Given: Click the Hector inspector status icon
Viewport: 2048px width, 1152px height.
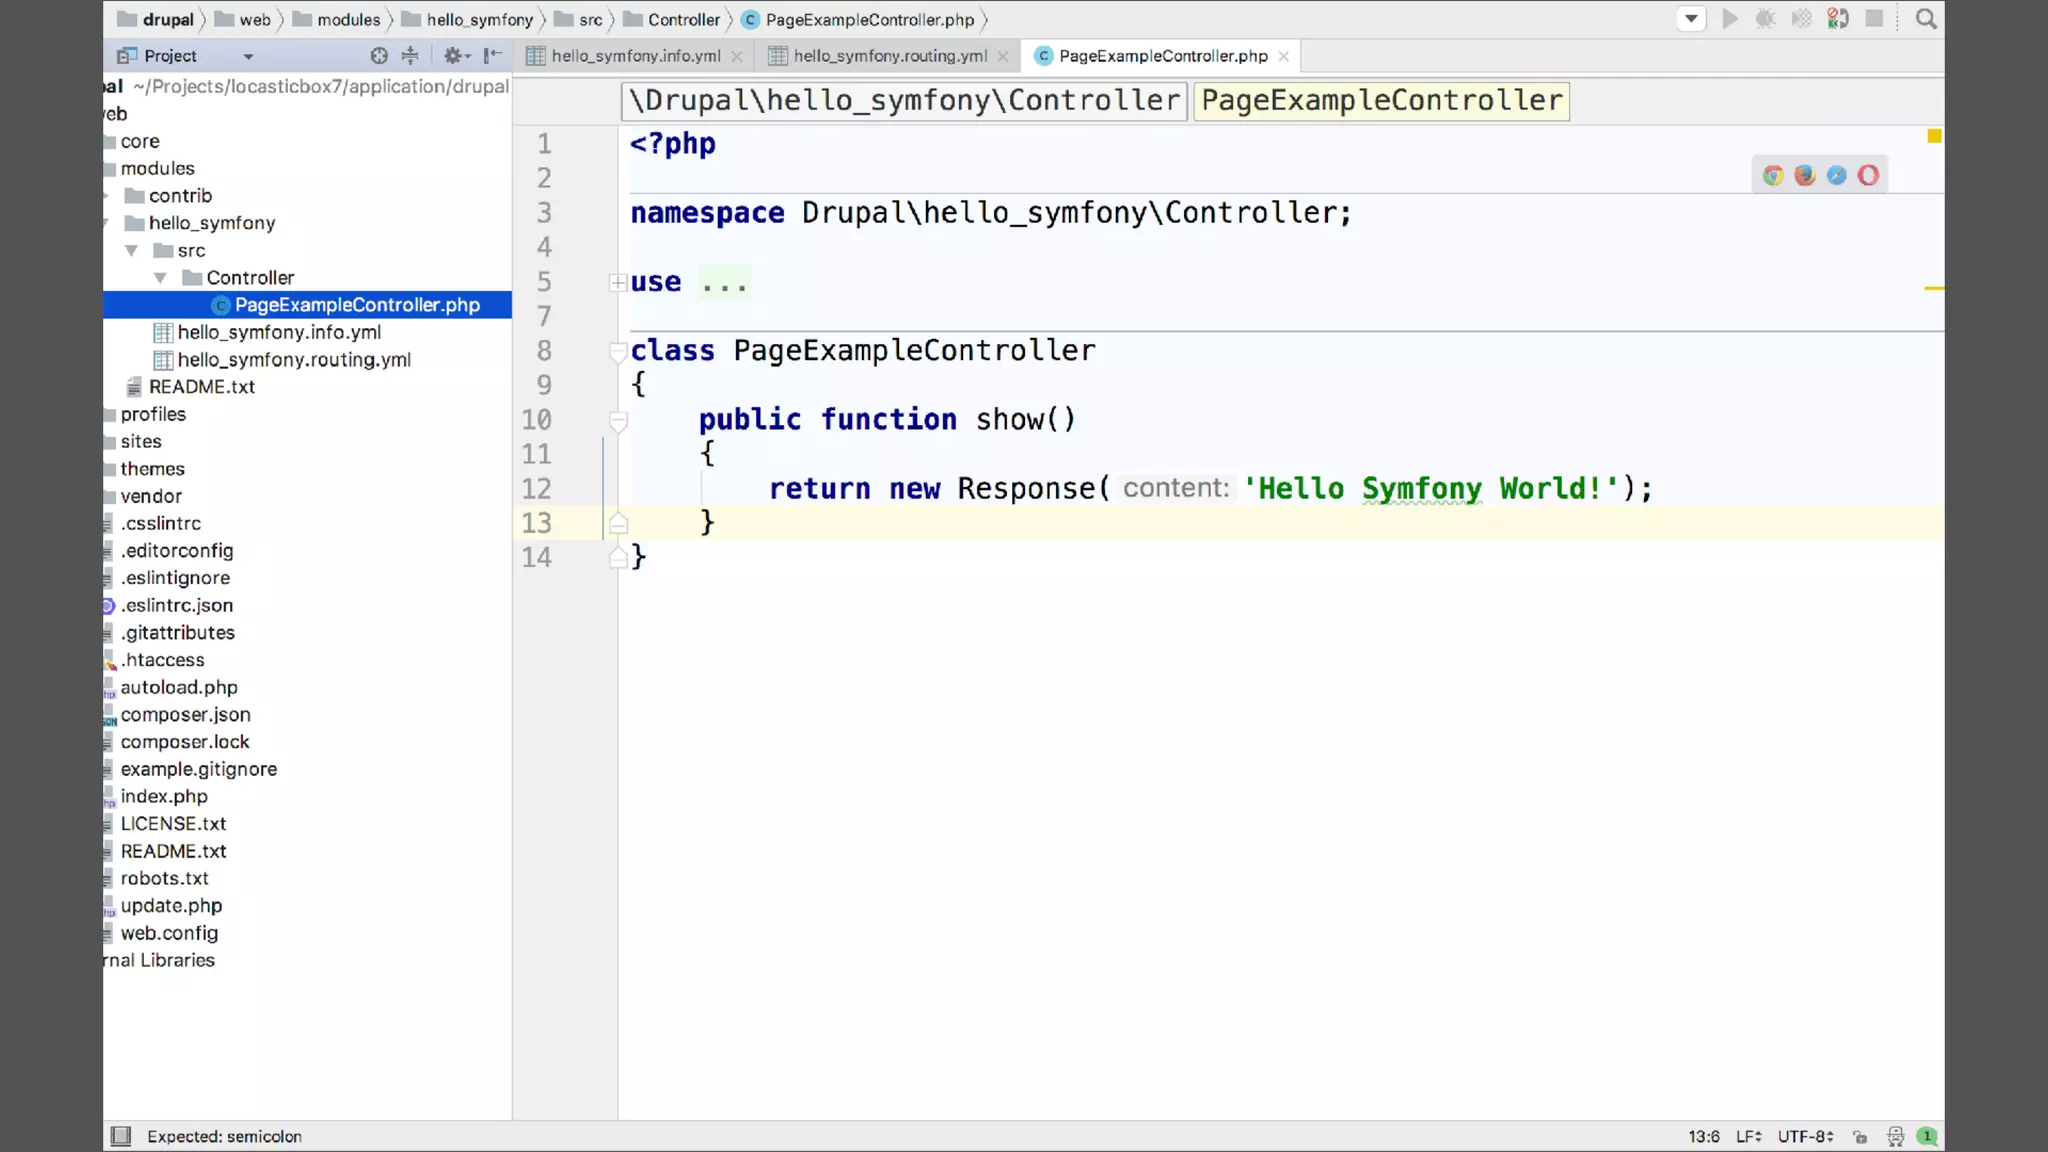Looking at the screenshot, I should coord(1895,1136).
